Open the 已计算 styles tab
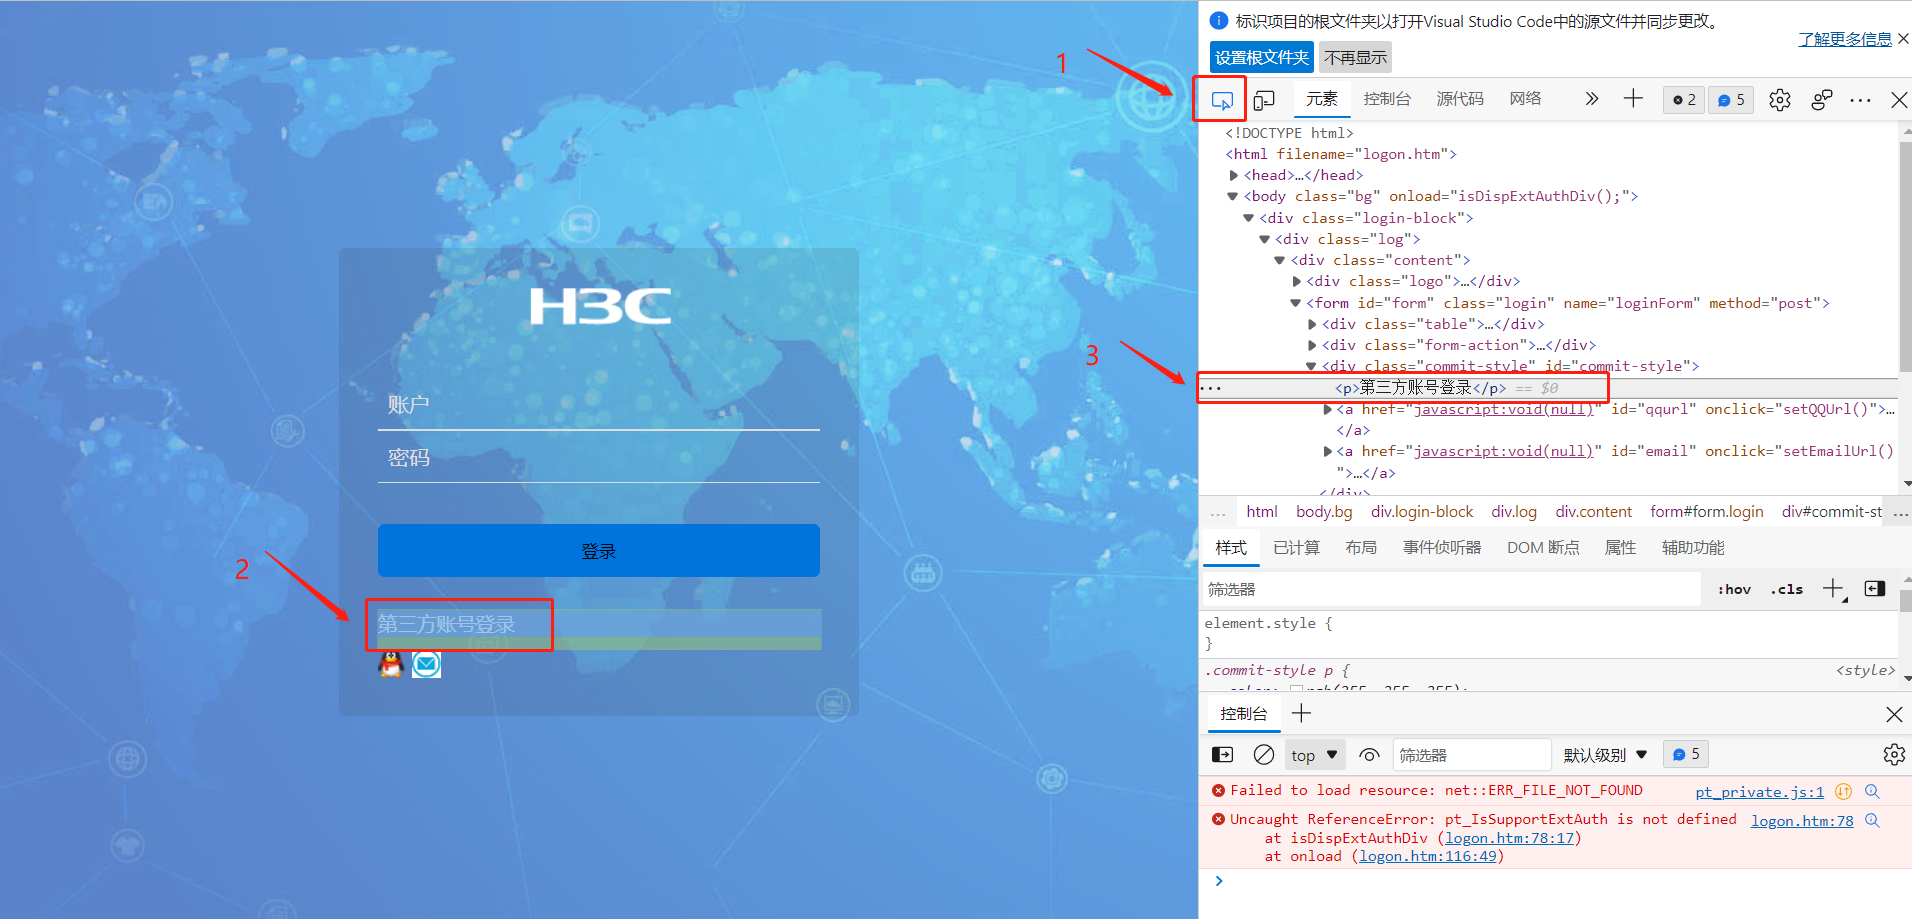 click(x=1296, y=548)
